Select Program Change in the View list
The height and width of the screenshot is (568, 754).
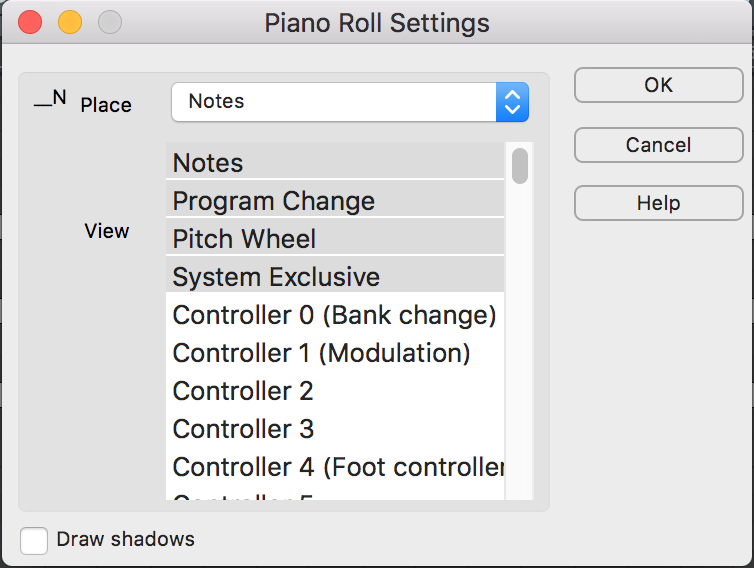pos(335,201)
